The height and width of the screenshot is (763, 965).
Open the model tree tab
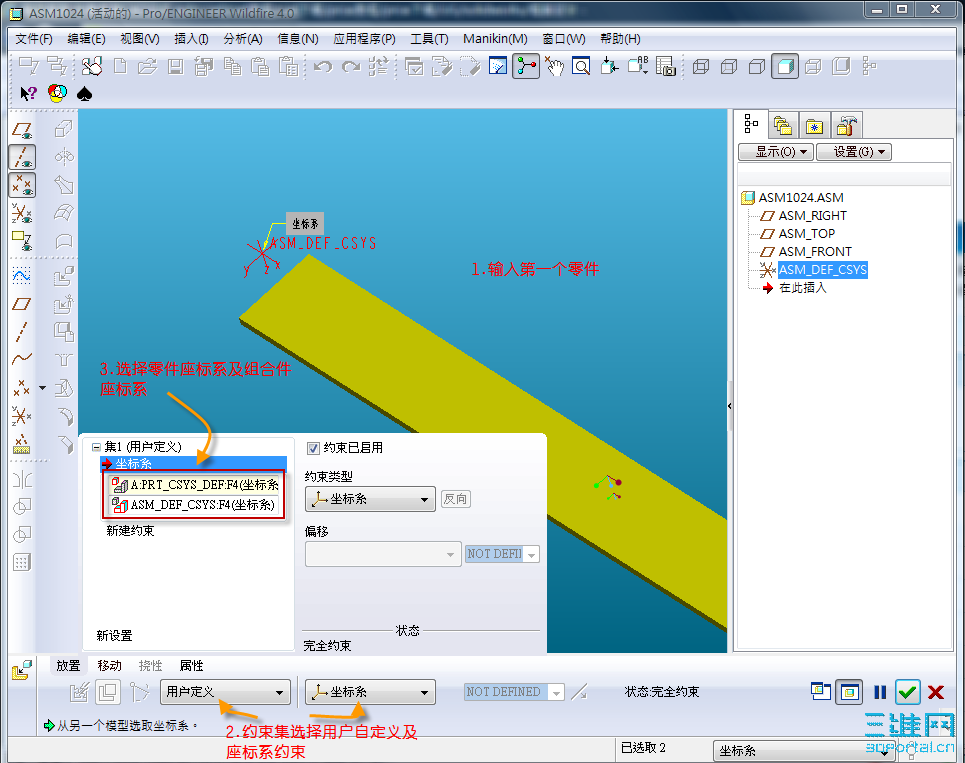pos(751,125)
